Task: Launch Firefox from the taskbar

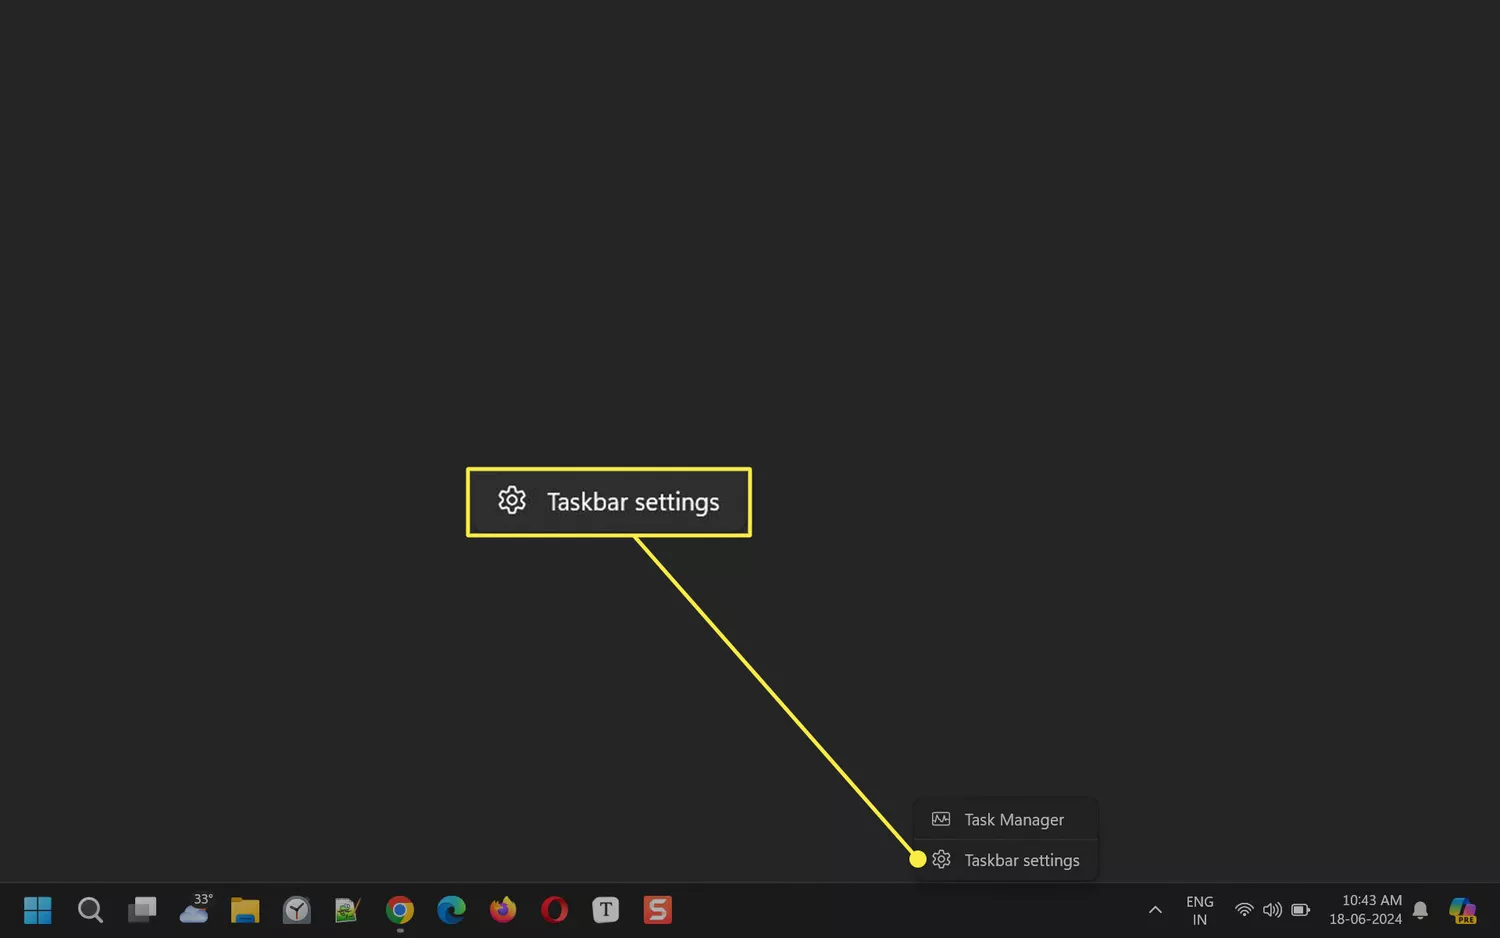Action: 503,910
